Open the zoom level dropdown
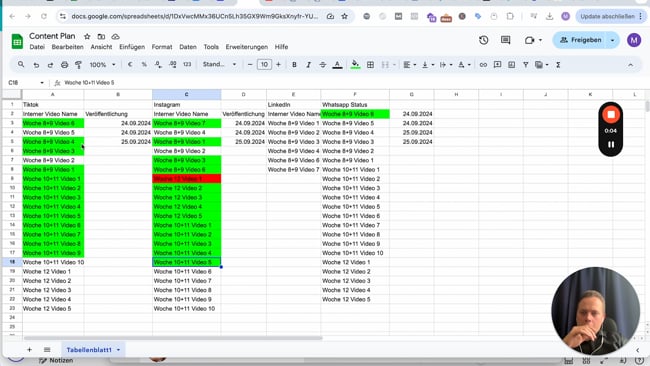Viewport: 650px width, 366px height. [102, 65]
